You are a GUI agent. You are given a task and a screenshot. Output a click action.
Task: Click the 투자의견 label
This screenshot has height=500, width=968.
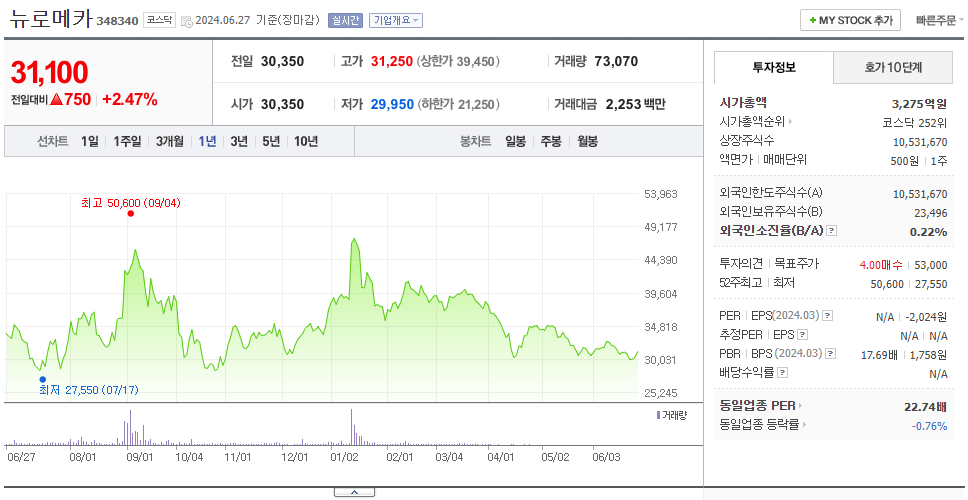point(741,264)
